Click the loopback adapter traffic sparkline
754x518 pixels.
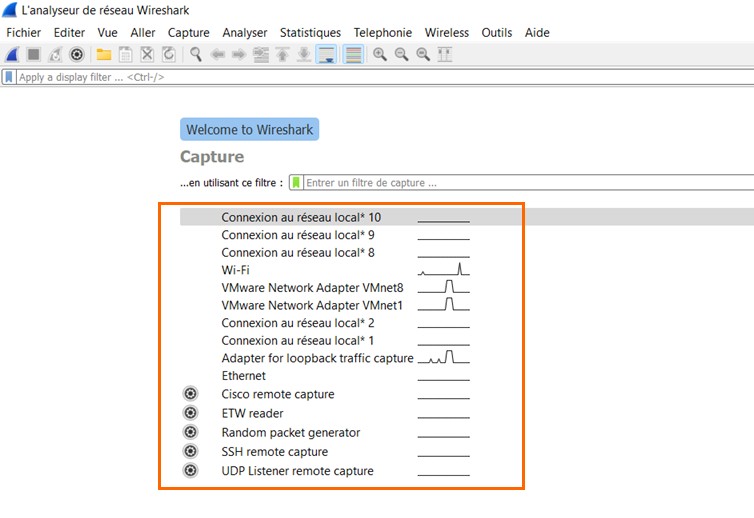click(x=443, y=357)
